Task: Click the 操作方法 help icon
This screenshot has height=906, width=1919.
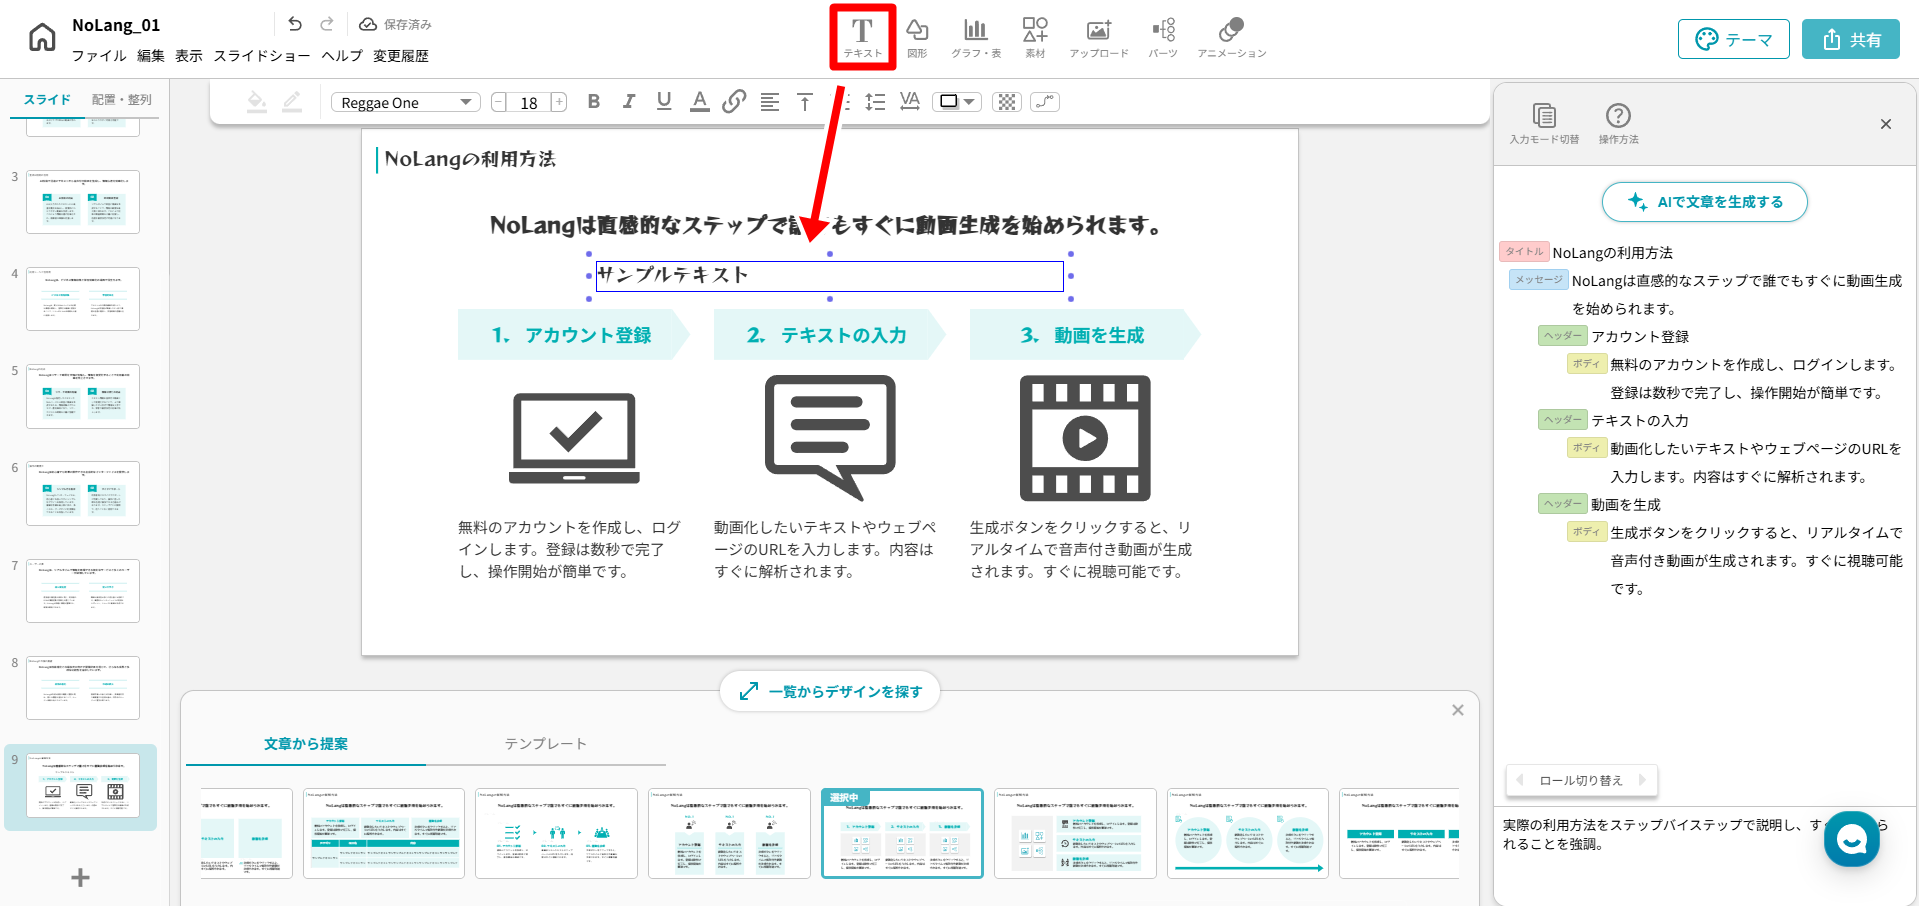Action: [x=1618, y=124]
